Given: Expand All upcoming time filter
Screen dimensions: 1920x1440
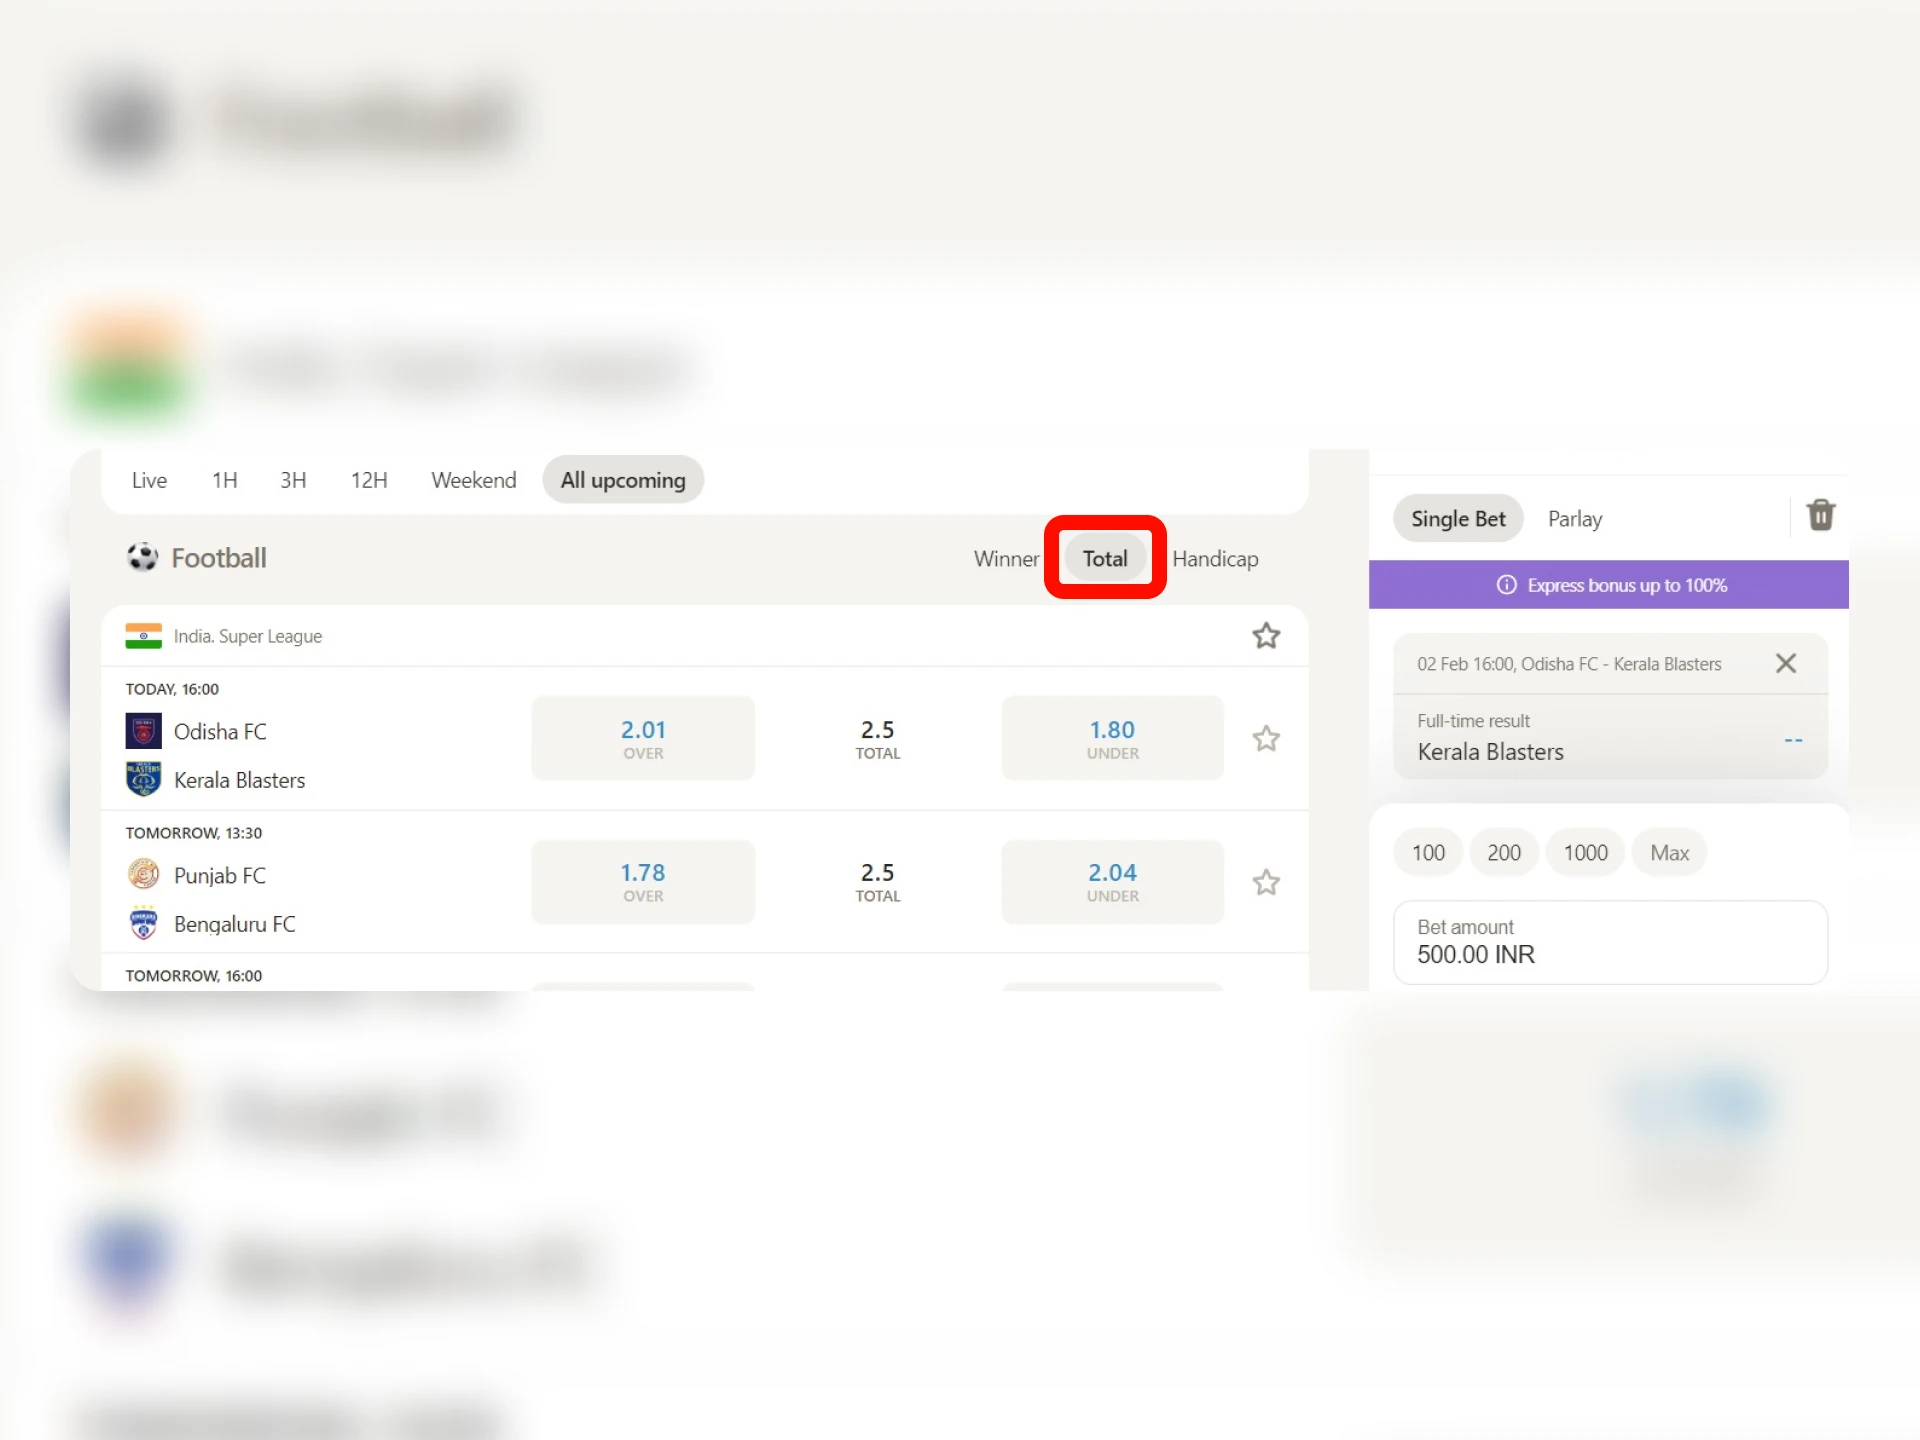Looking at the screenshot, I should pyautogui.click(x=623, y=479).
